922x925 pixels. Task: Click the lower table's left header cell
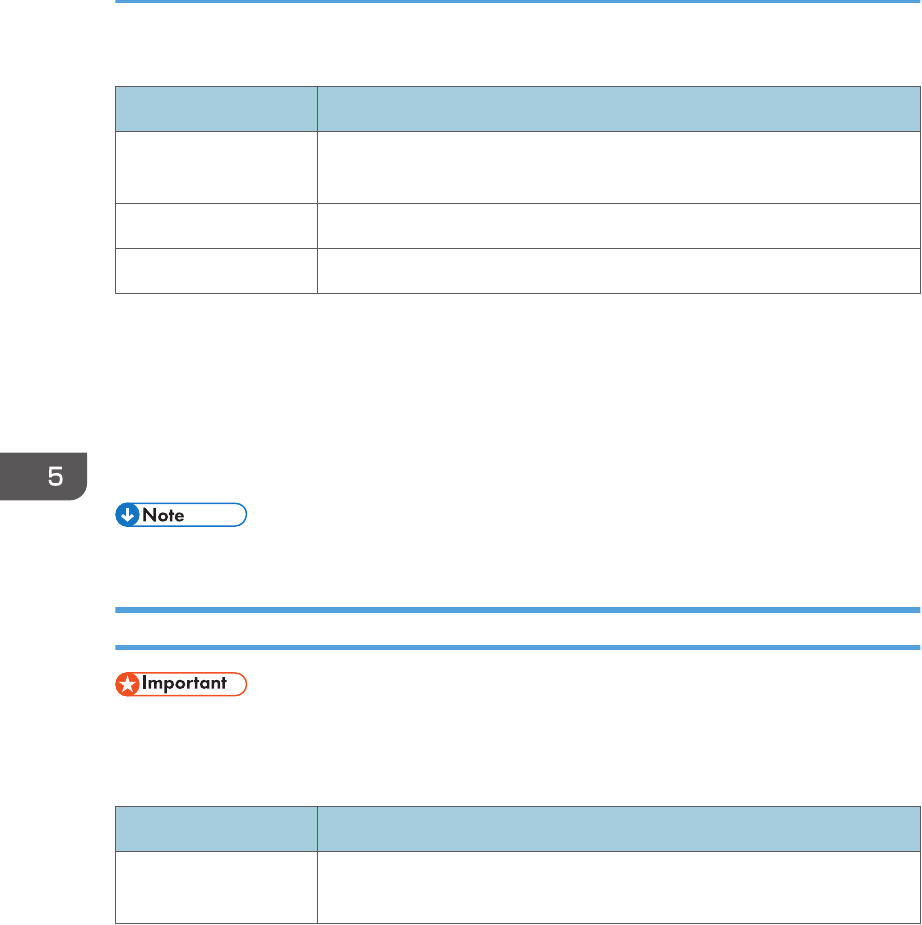tap(216, 828)
